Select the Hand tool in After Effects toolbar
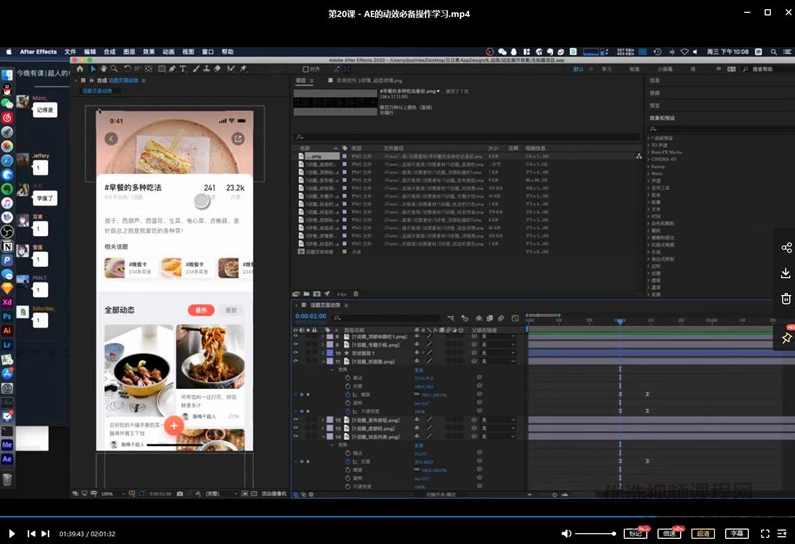Screen dimensions: 795x544 point(102,69)
